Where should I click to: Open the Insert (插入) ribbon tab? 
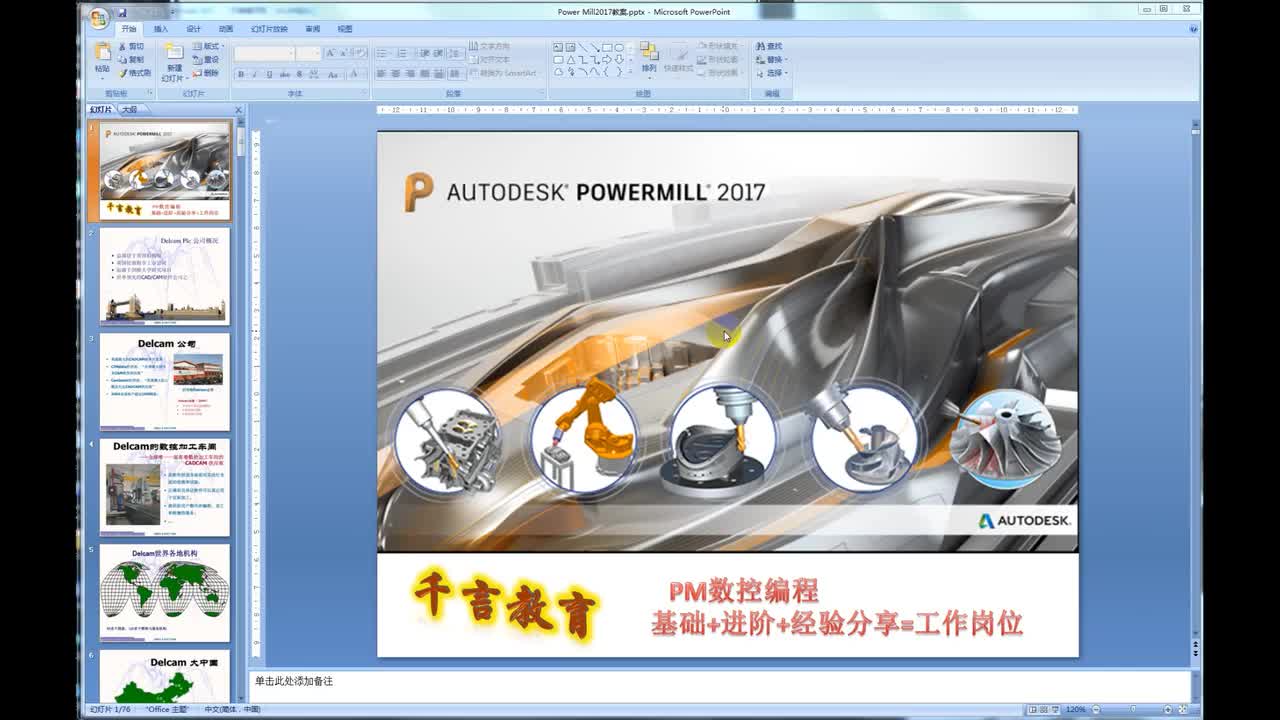(160, 29)
